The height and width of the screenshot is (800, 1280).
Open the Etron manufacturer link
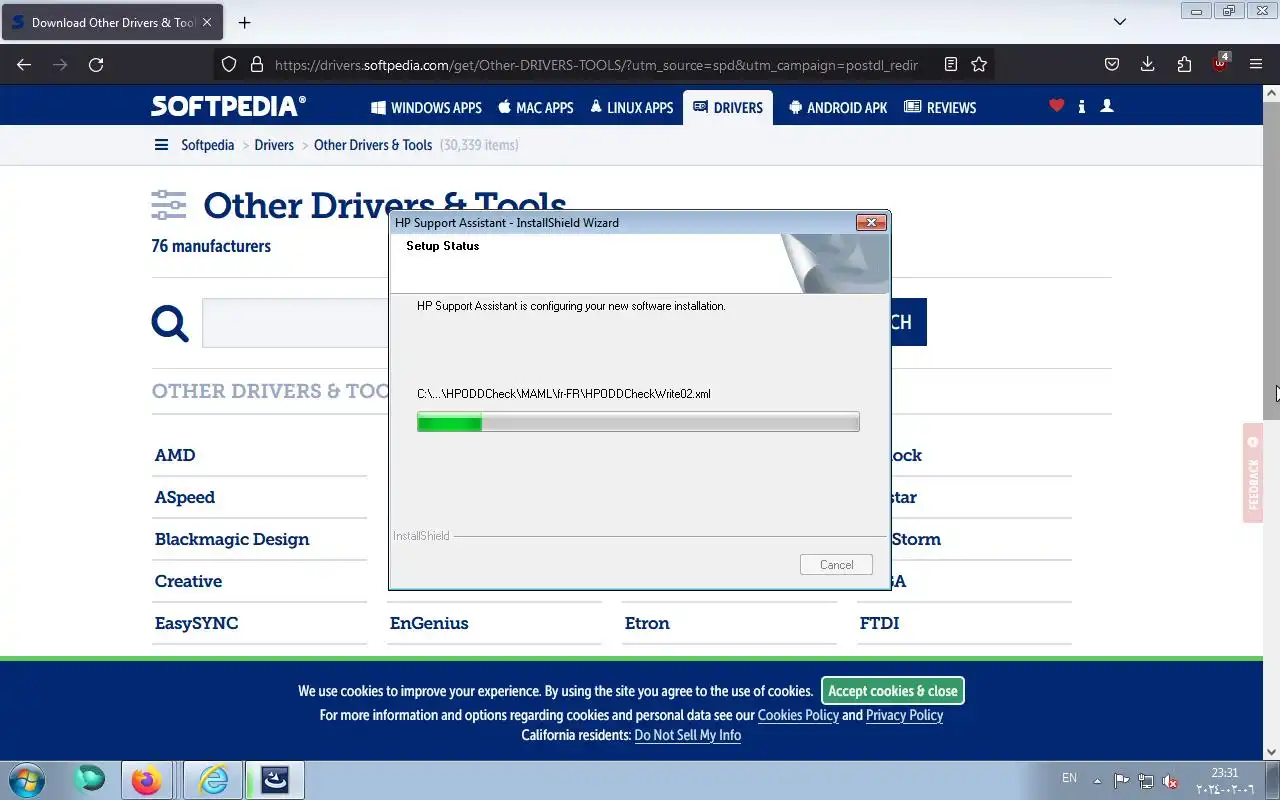tap(647, 623)
